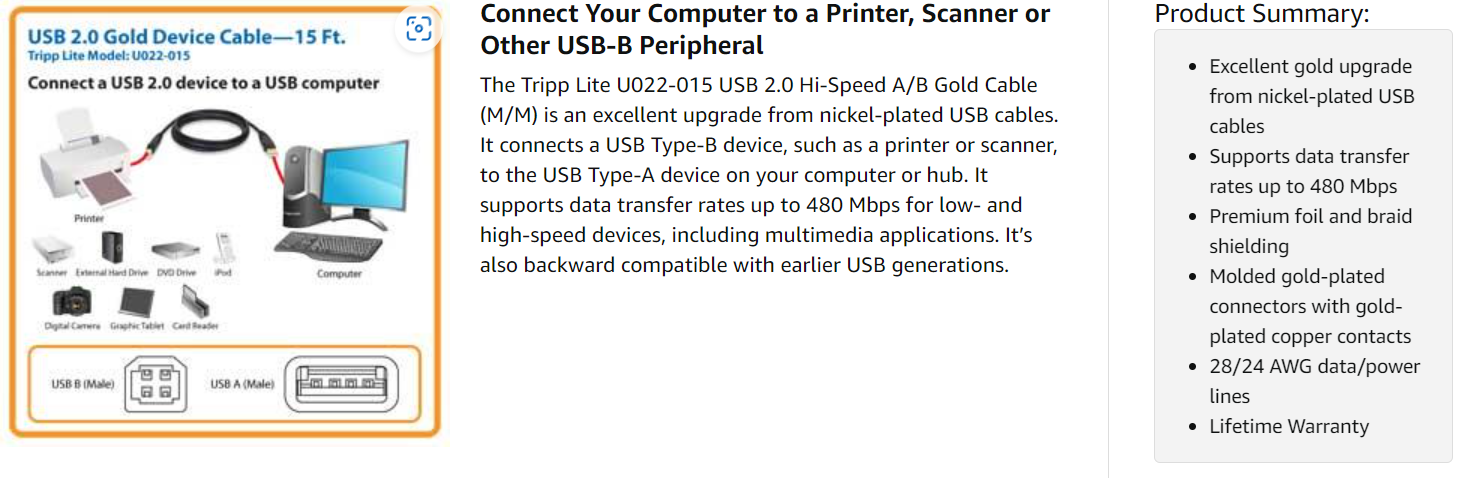Click the "Lifetime Warranty" bullet point
This screenshot has height=490, width=1468.
(1289, 426)
